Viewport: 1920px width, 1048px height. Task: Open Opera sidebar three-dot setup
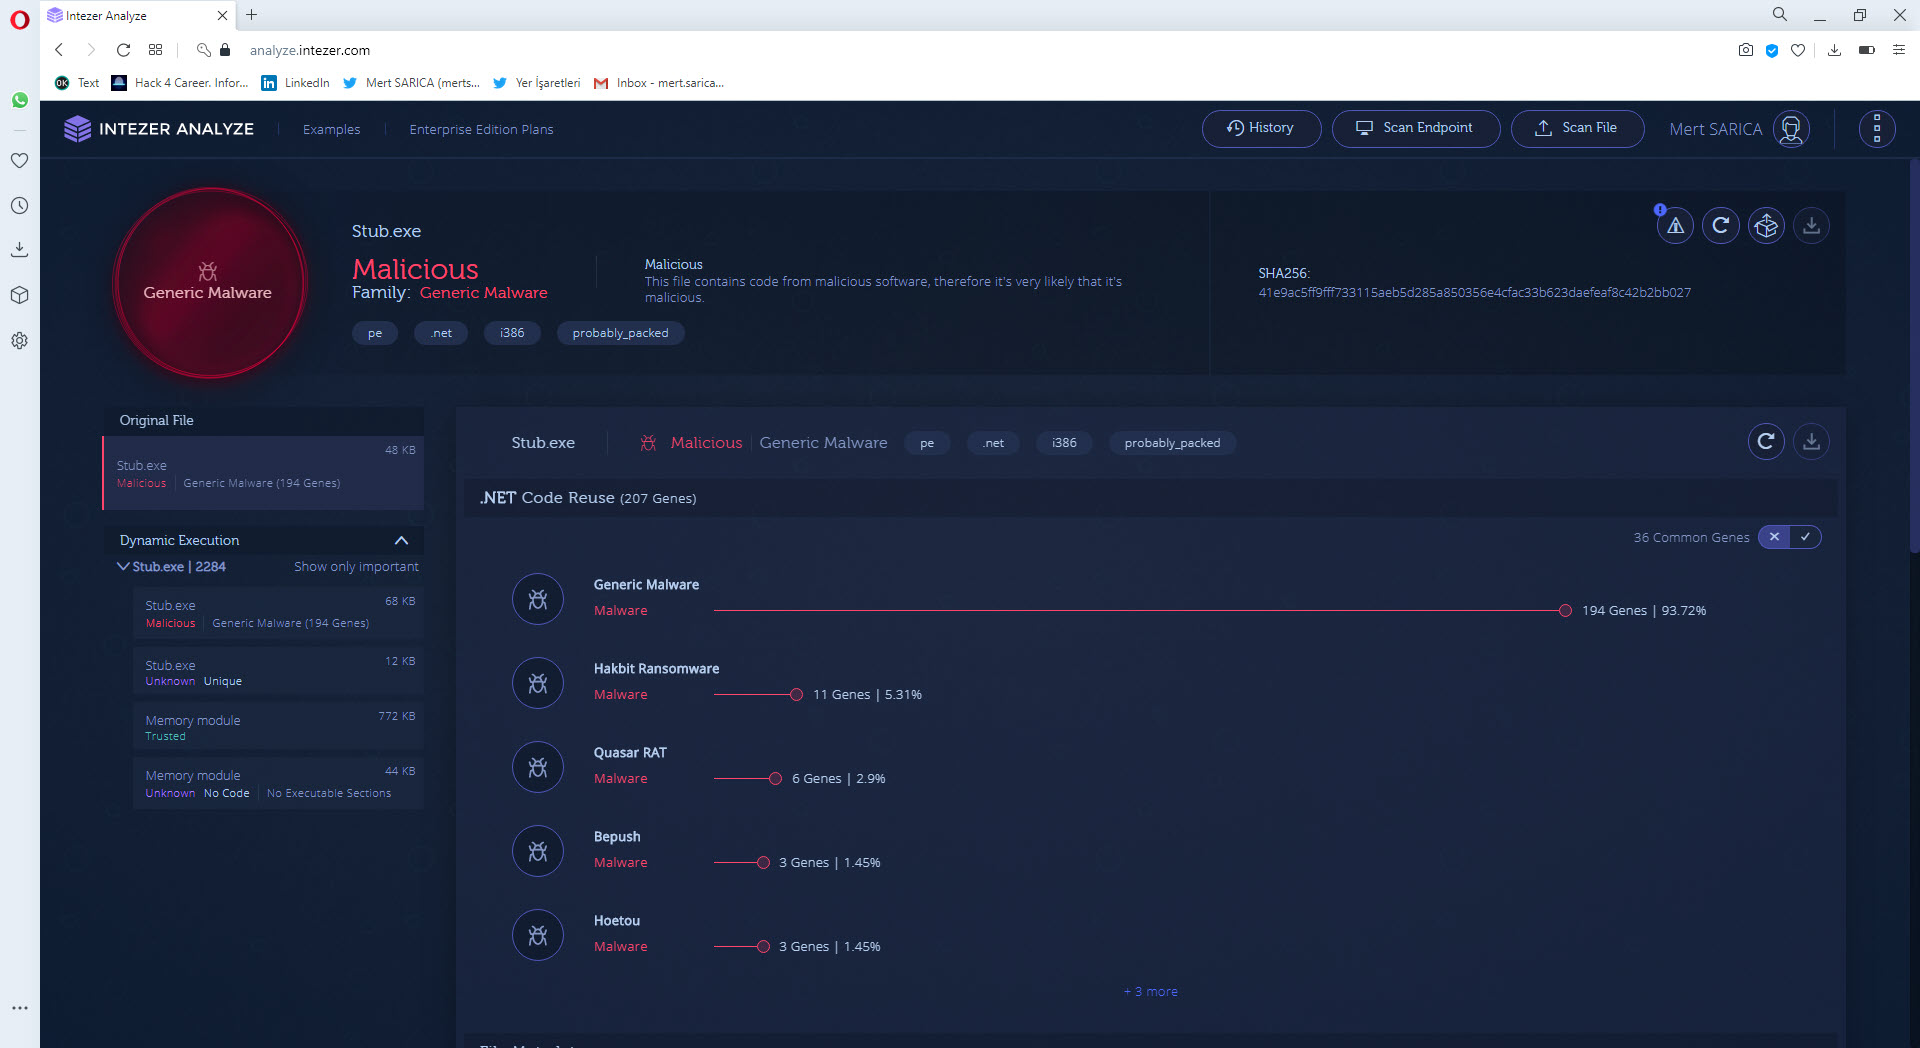[x=19, y=1008]
